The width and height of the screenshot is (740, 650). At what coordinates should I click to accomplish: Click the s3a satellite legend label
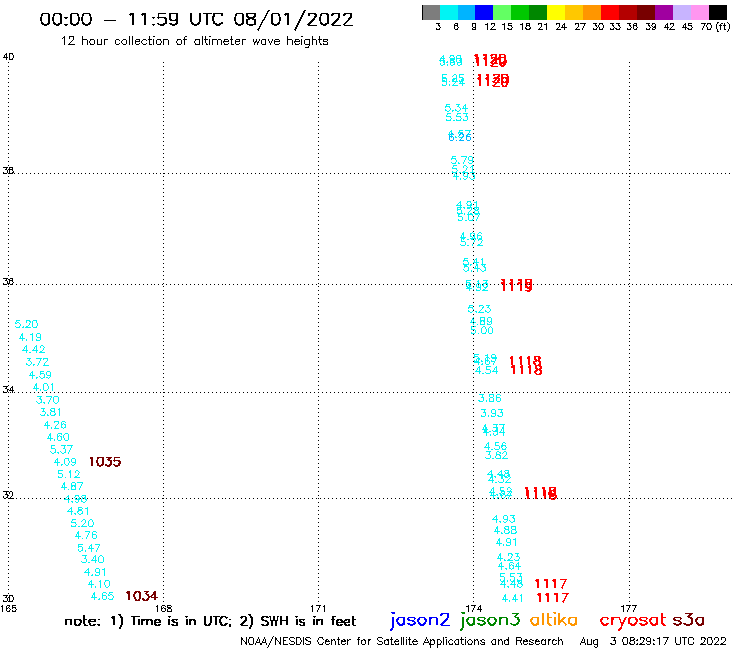tap(688, 620)
